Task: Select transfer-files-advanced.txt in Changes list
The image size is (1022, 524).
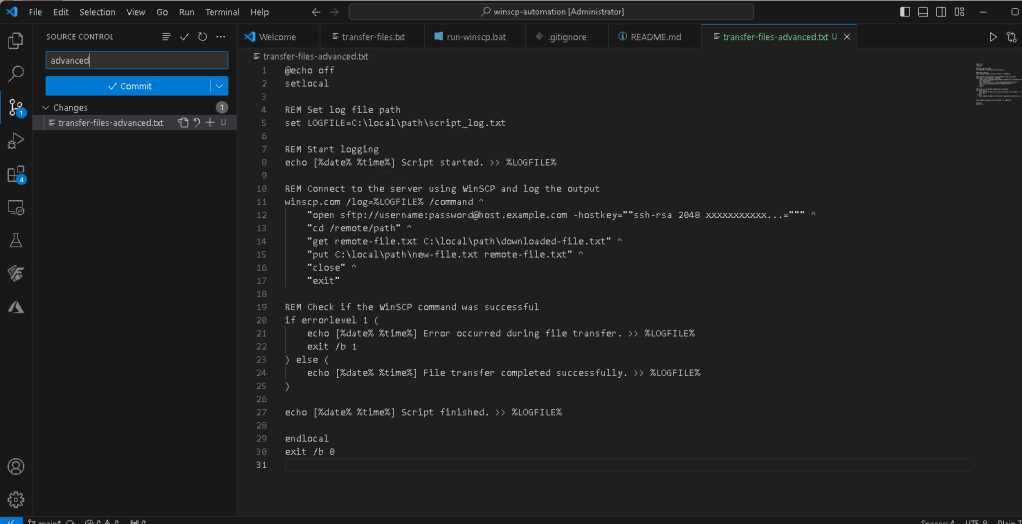Action: point(135,123)
